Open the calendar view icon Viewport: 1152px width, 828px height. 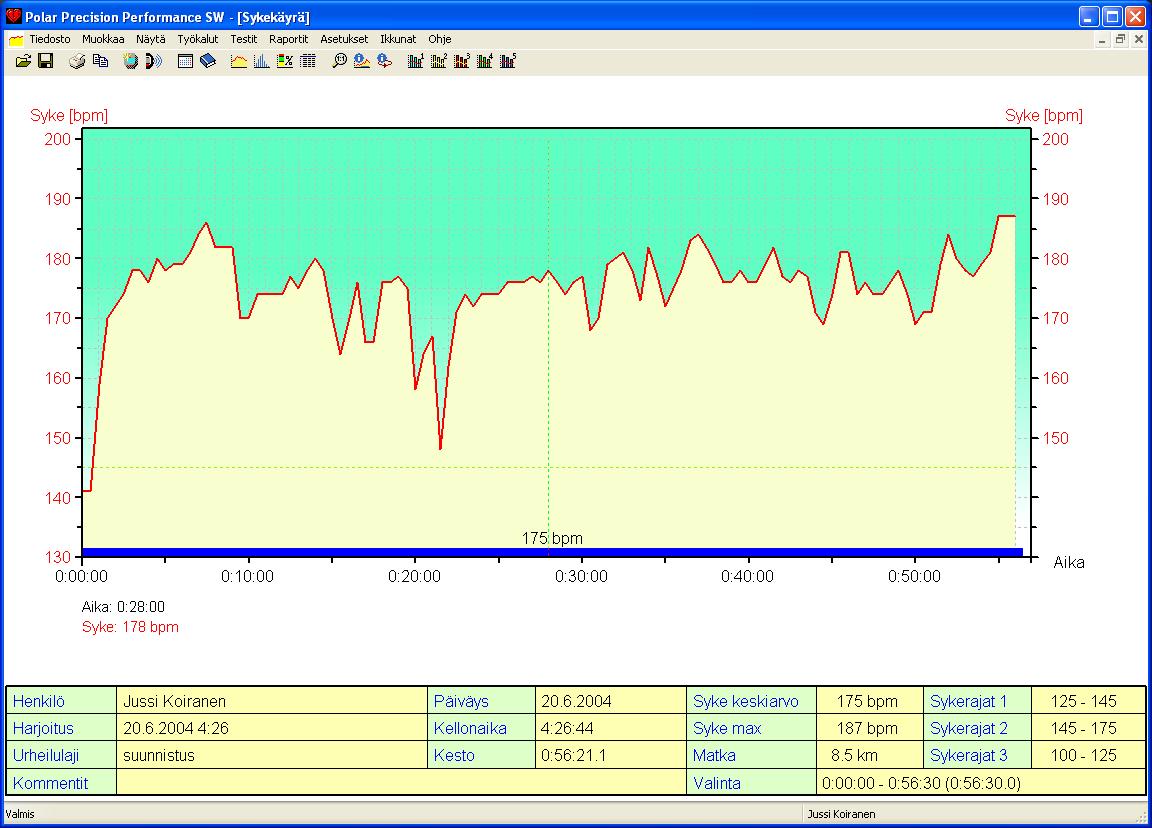click(x=185, y=61)
